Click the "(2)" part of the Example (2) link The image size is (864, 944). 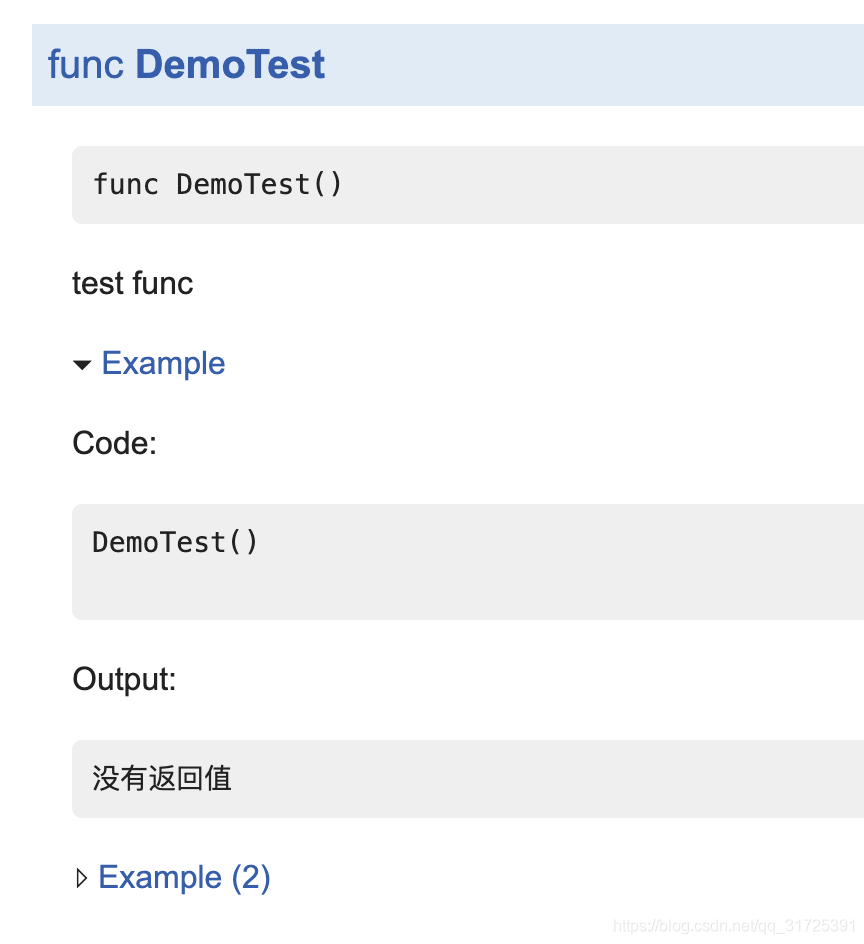tap(251, 877)
